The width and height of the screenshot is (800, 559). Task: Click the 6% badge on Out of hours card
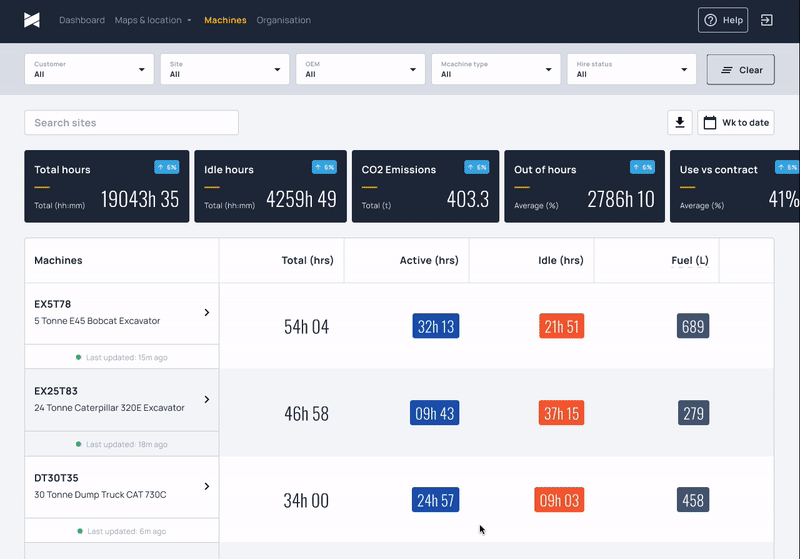[642, 167]
